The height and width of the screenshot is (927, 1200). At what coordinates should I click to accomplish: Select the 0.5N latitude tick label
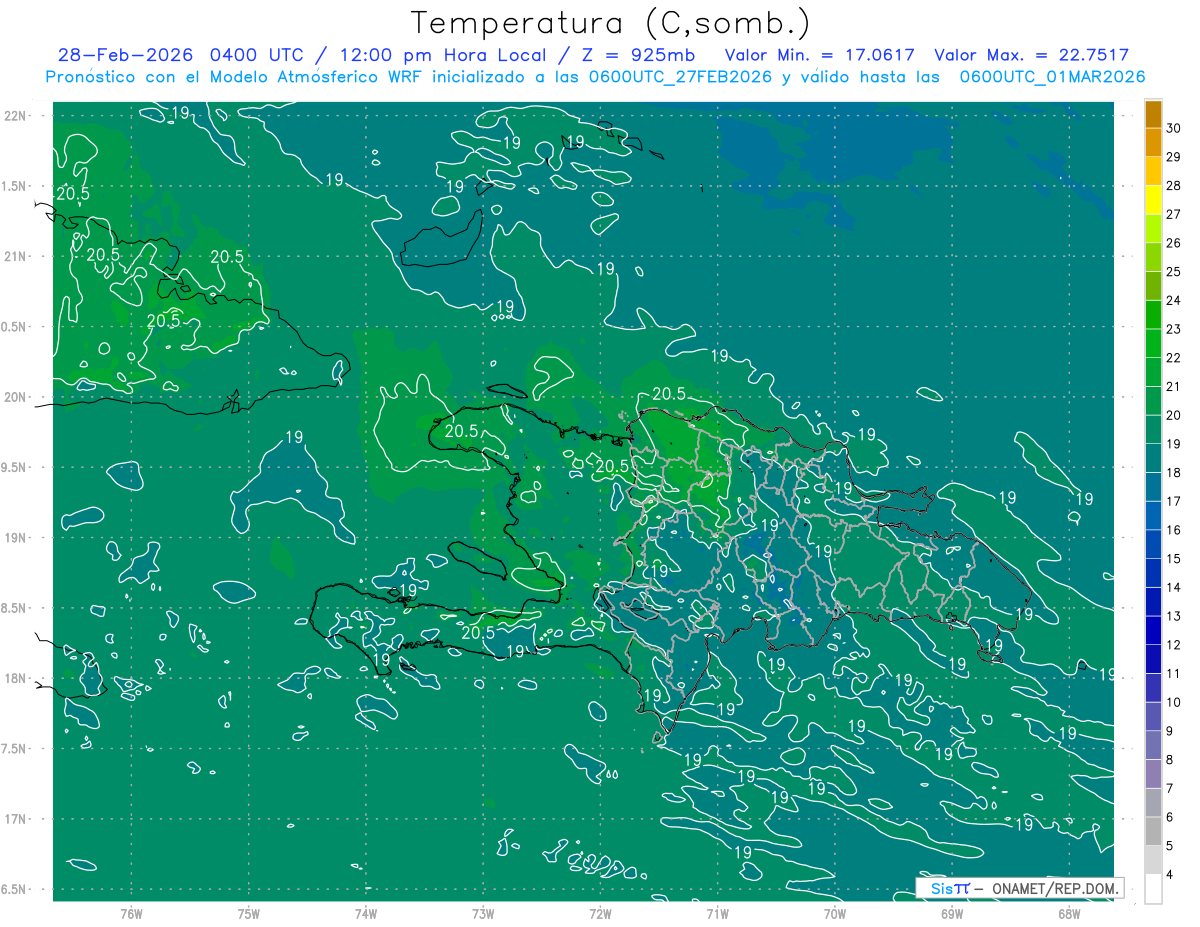point(15,327)
